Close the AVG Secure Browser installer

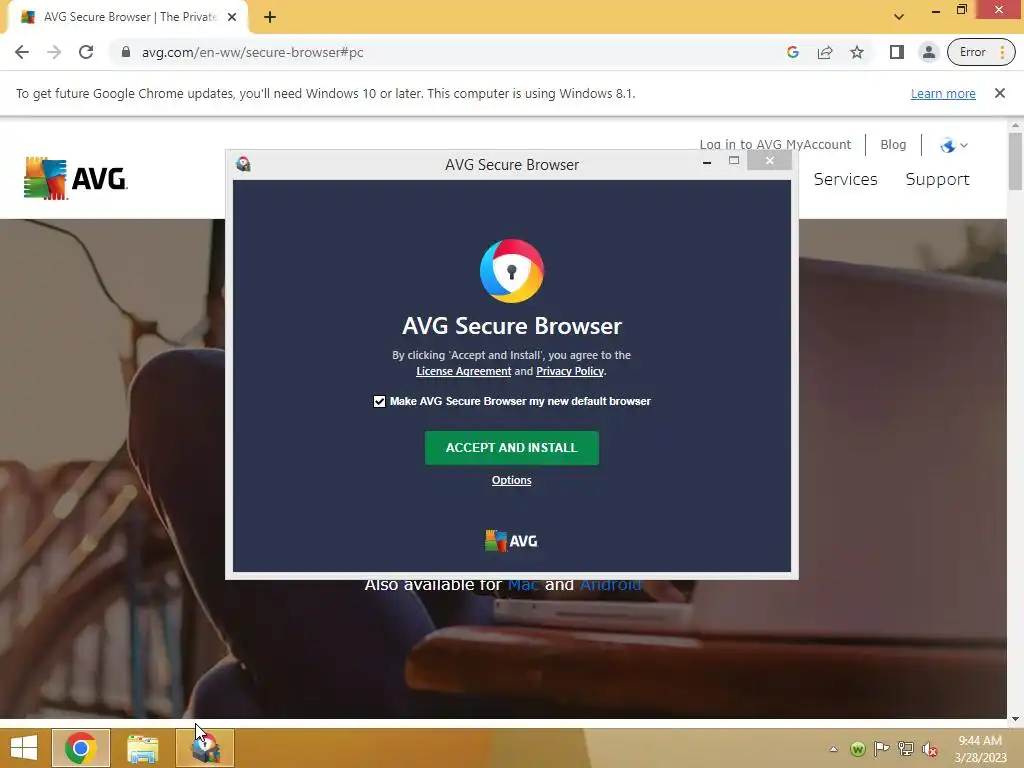(769, 160)
